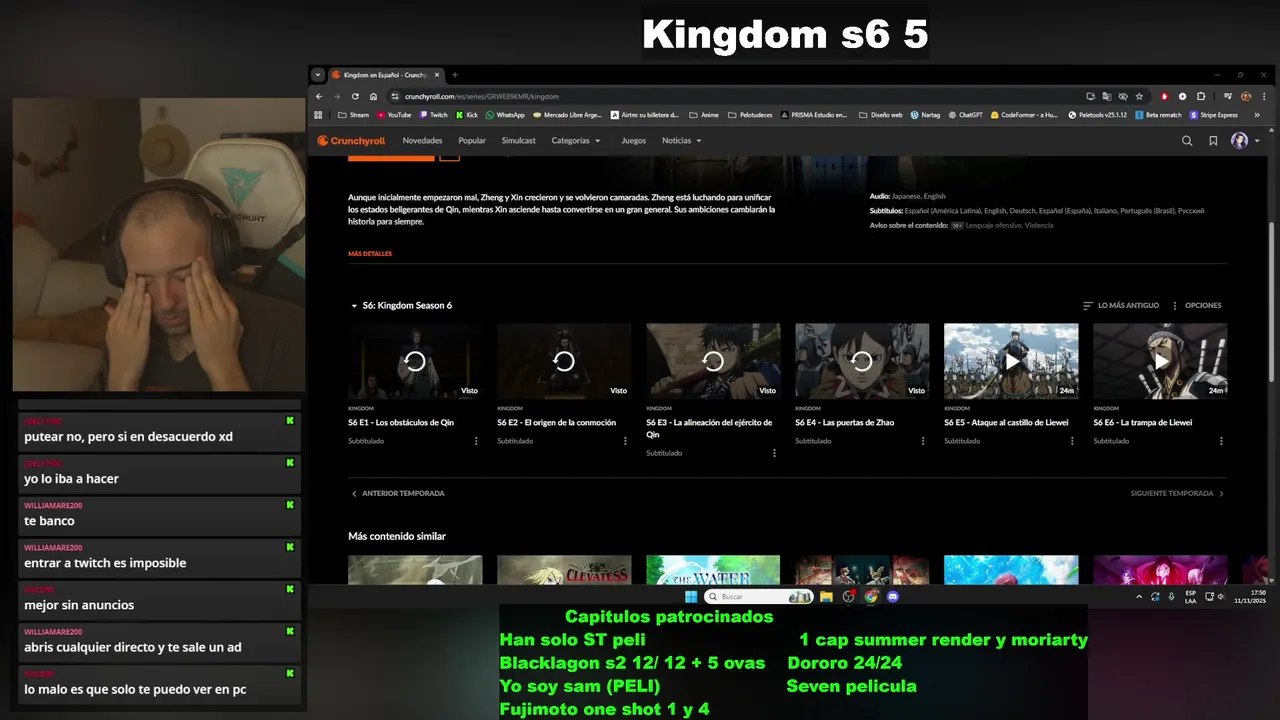Open the Twitch bookmark

pyautogui.click(x=433, y=115)
